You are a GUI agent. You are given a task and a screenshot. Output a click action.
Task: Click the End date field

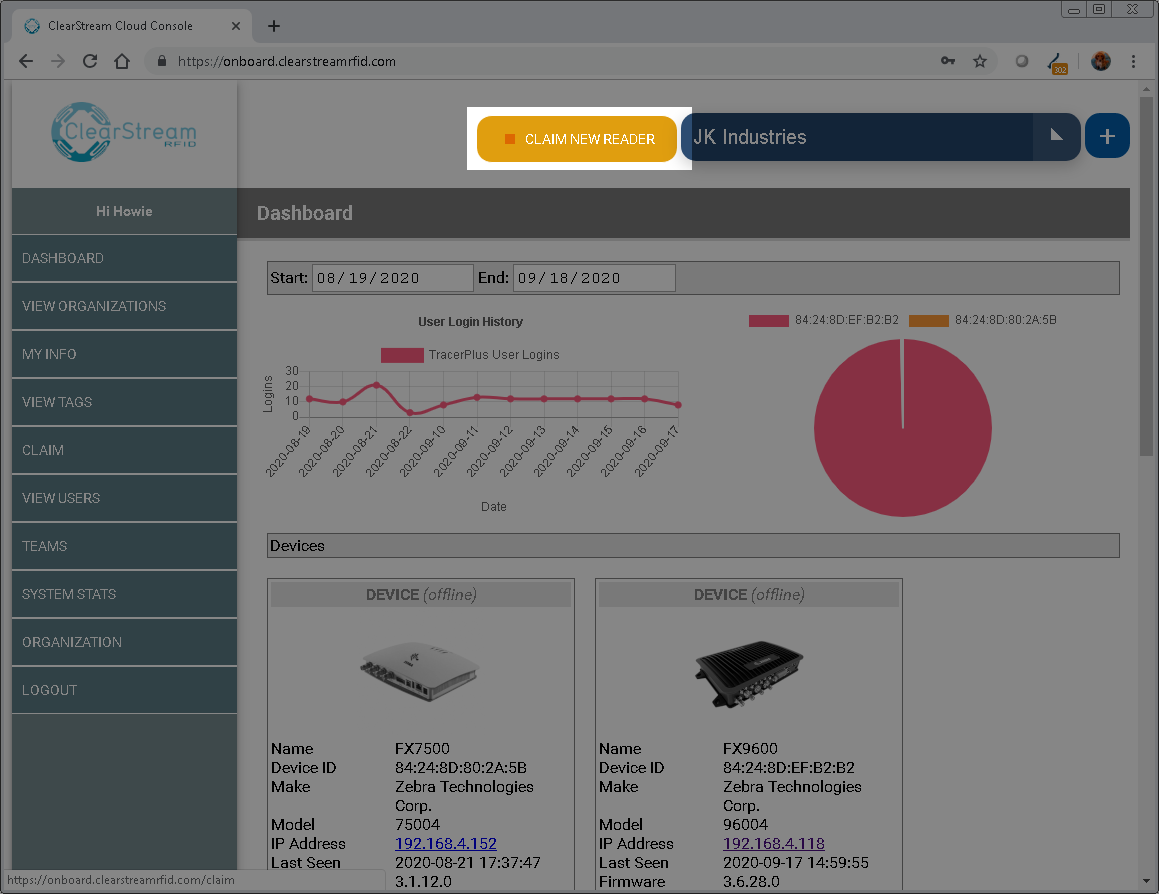click(594, 278)
